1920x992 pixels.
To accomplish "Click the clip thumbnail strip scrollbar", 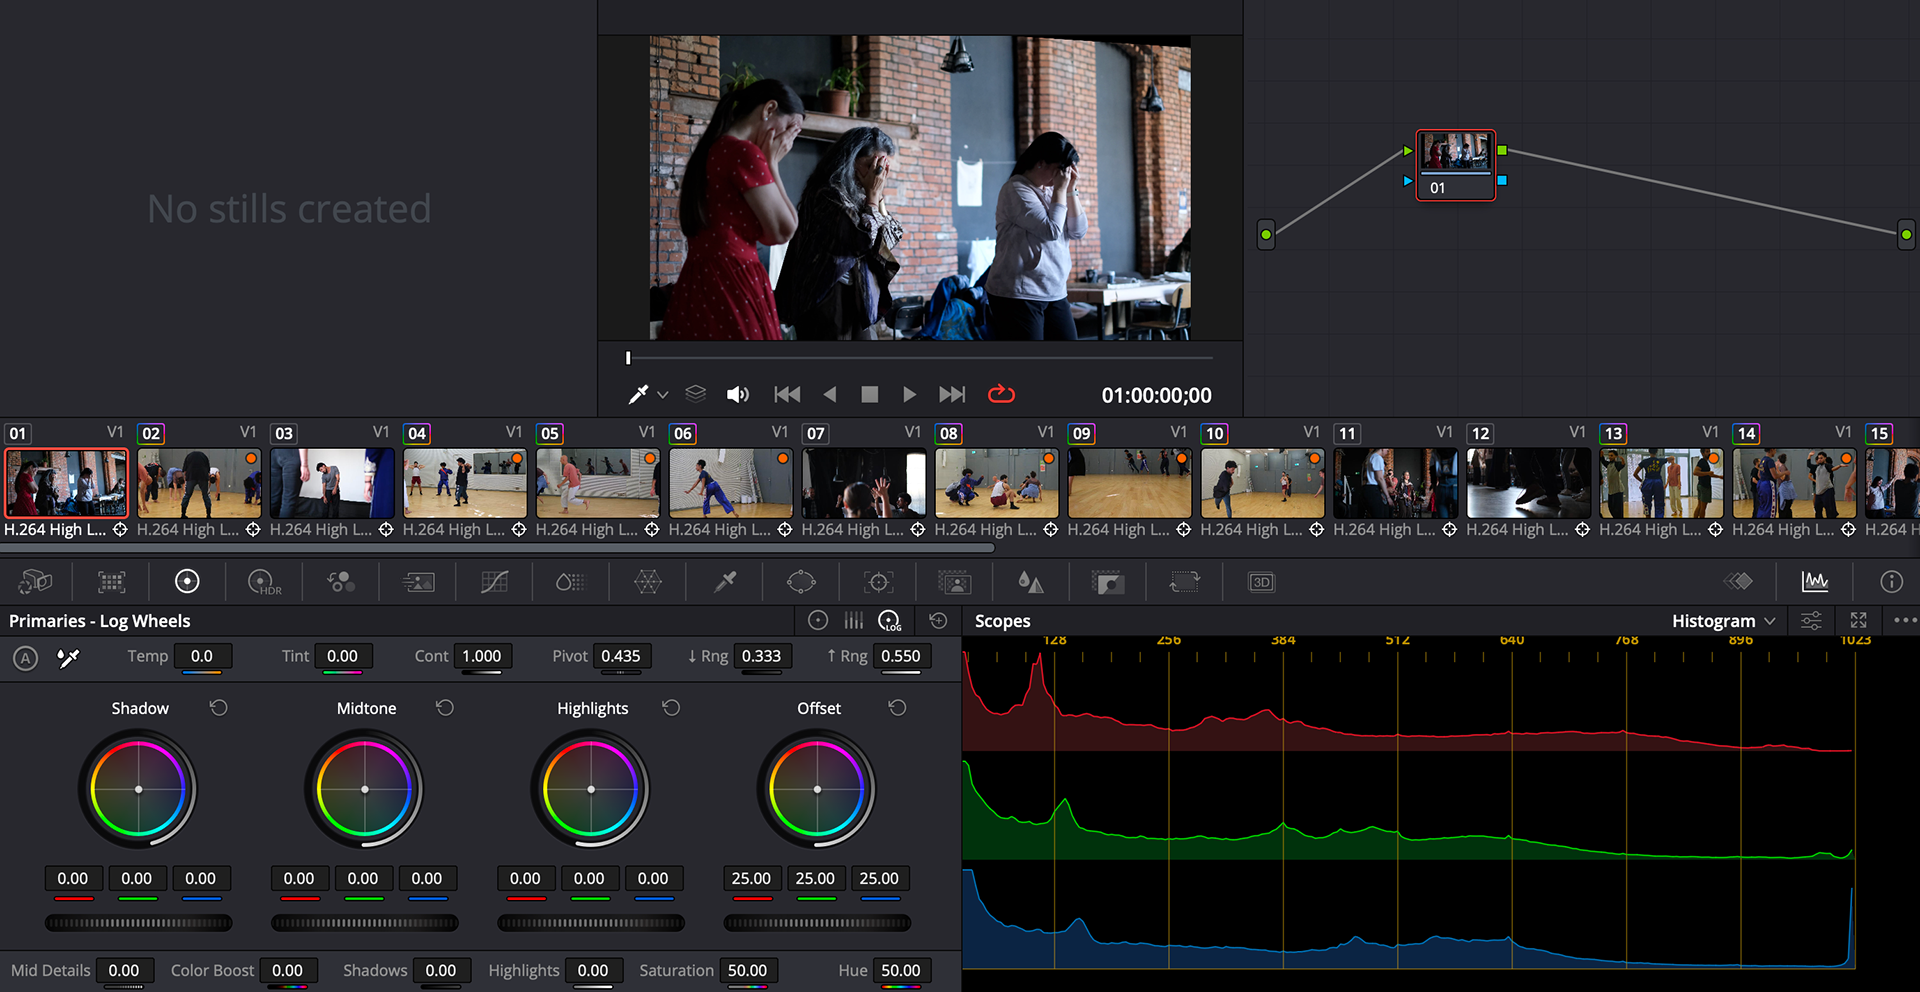I will [498, 547].
